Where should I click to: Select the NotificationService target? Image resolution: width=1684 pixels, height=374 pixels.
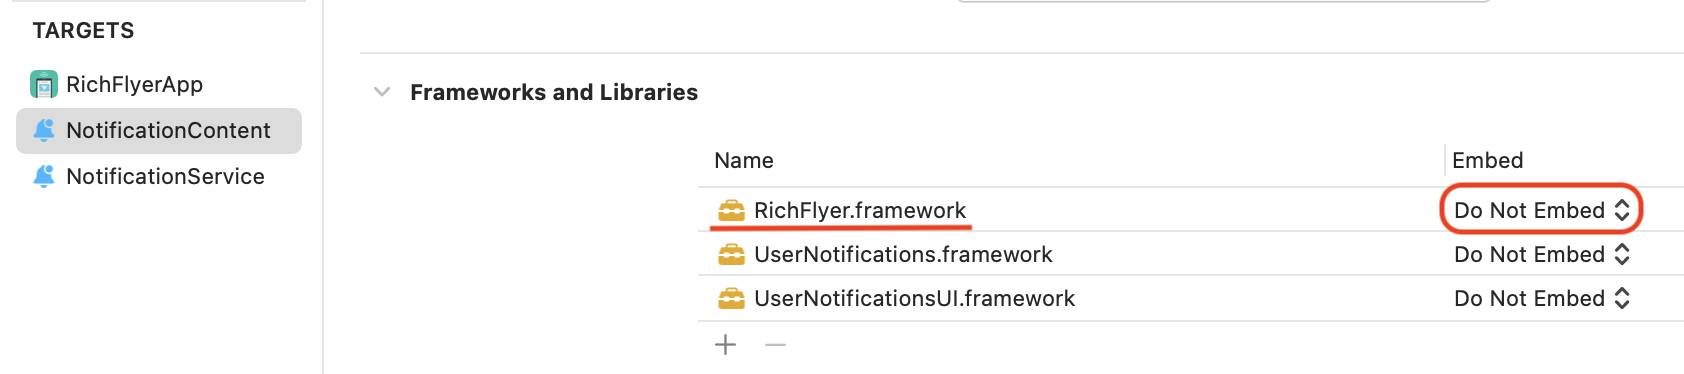pyautogui.click(x=159, y=176)
